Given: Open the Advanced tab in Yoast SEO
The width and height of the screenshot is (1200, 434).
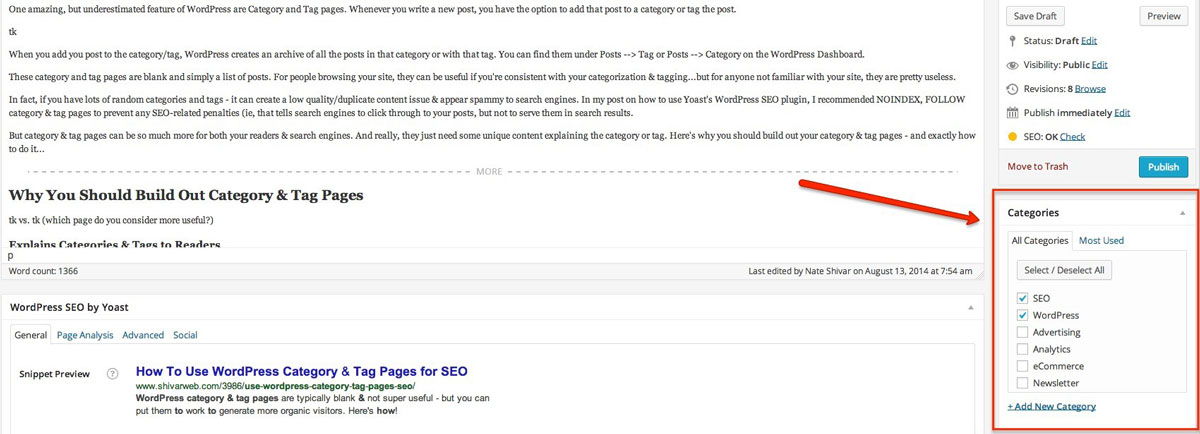Looking at the screenshot, I should pyautogui.click(x=143, y=335).
